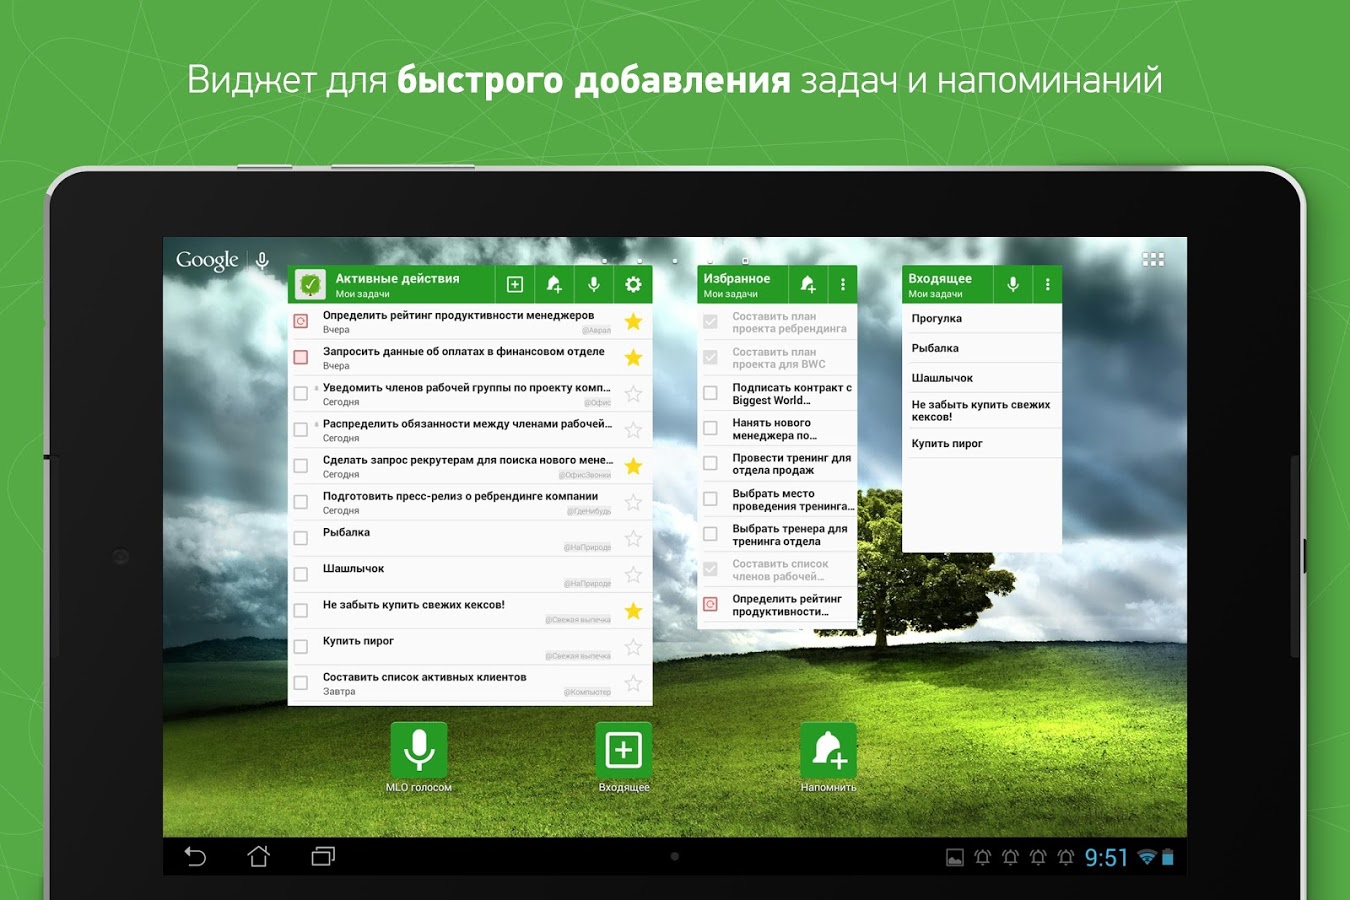
Task: Add reminder bell in Избранное widget header
Action: [x=808, y=285]
